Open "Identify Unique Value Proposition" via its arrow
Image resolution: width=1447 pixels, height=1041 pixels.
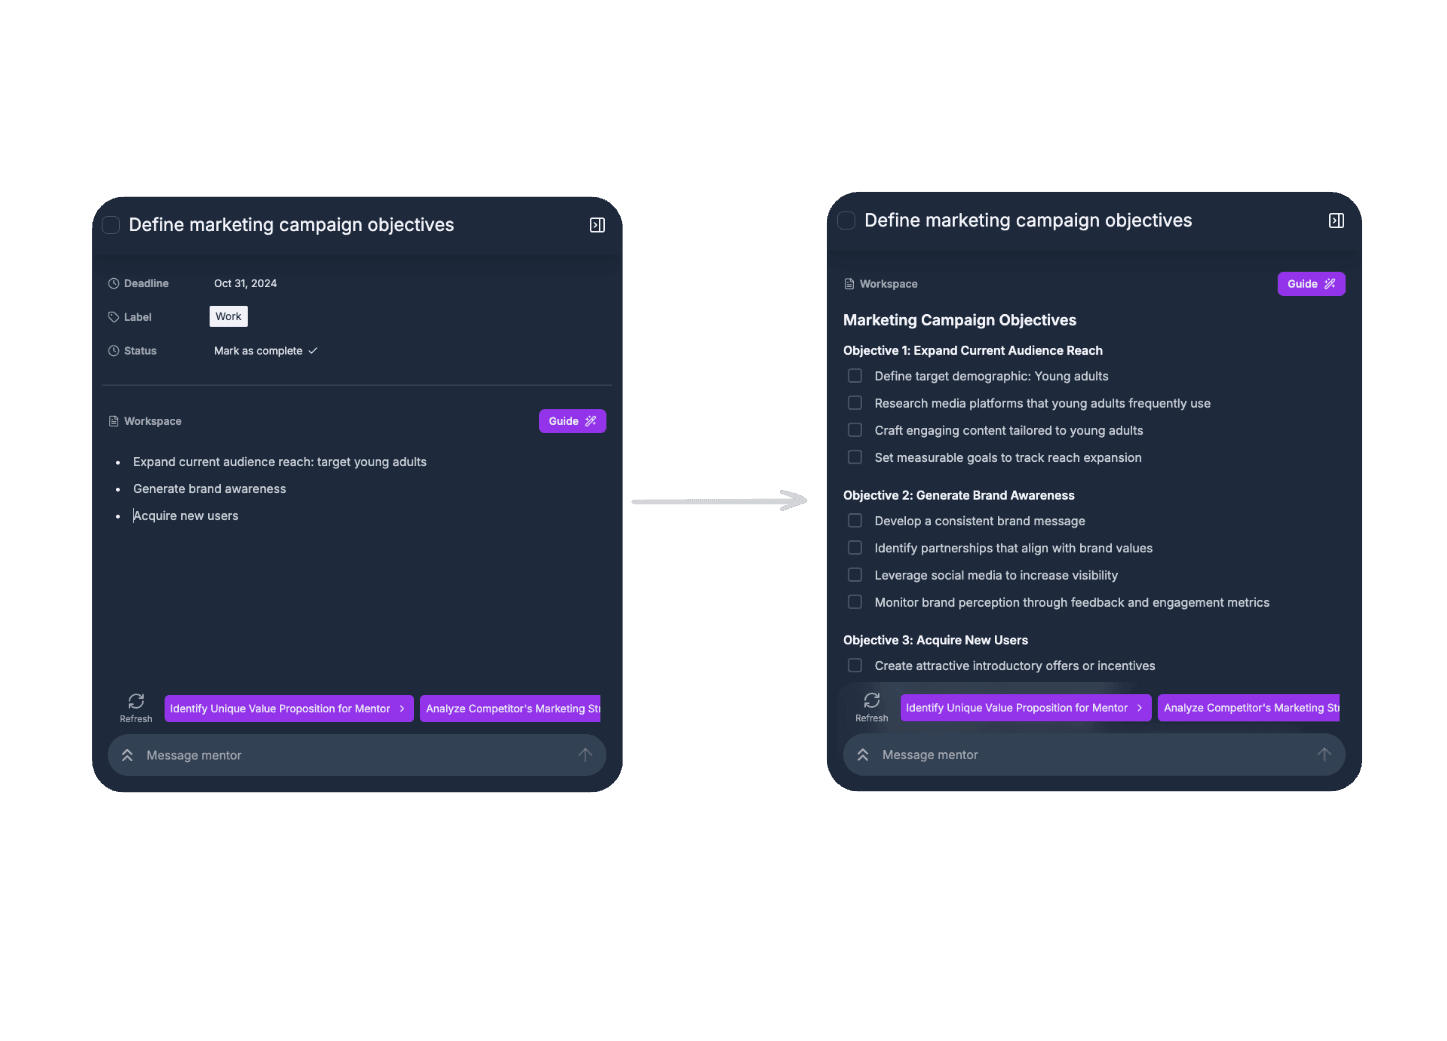402,708
